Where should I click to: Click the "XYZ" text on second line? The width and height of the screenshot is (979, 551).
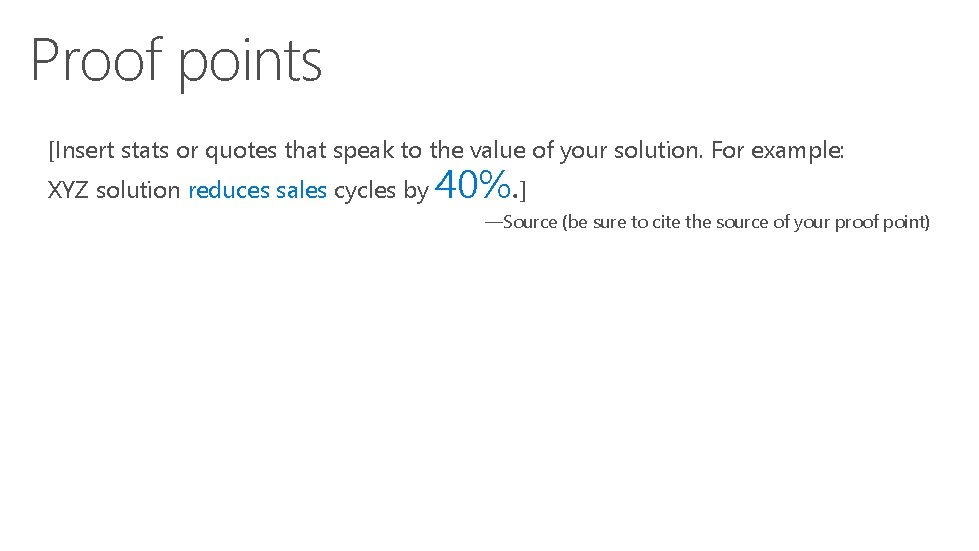[68, 190]
